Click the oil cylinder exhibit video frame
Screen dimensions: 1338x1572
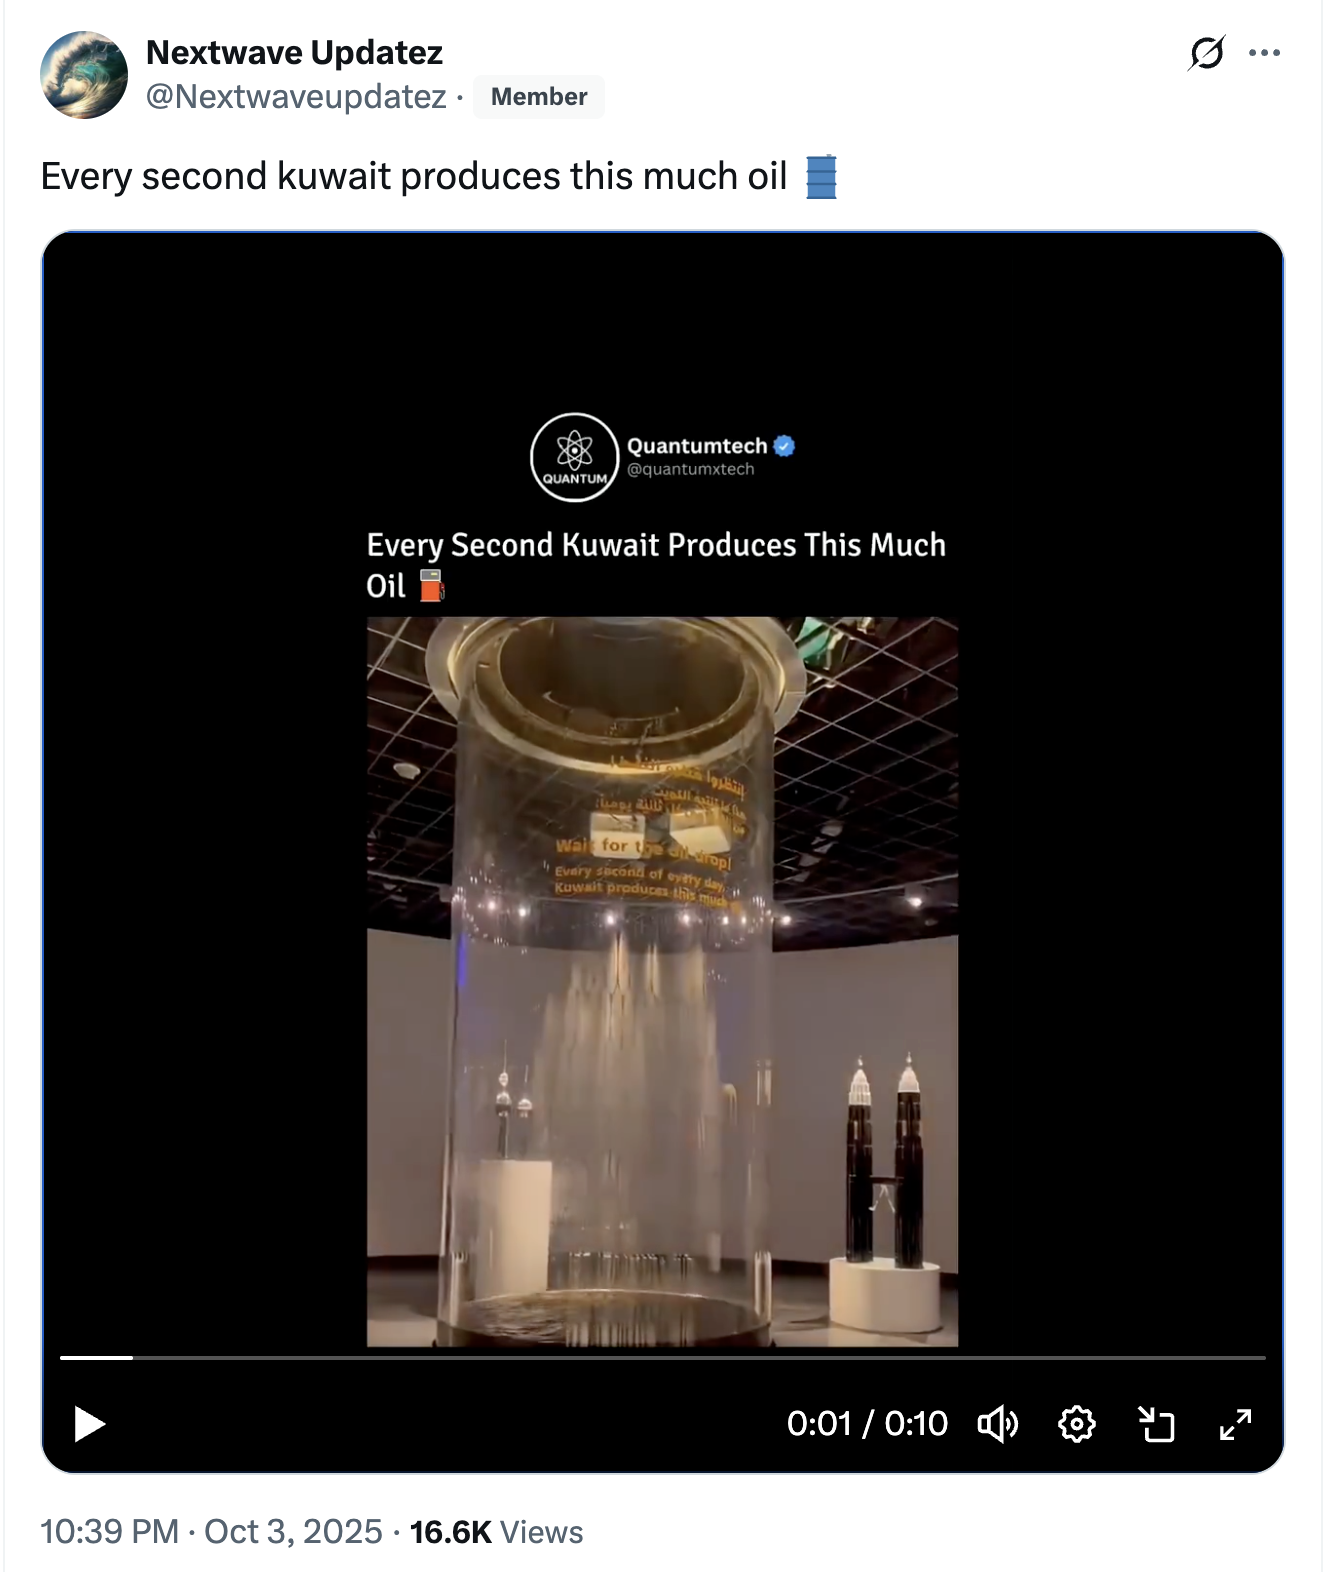(662, 982)
